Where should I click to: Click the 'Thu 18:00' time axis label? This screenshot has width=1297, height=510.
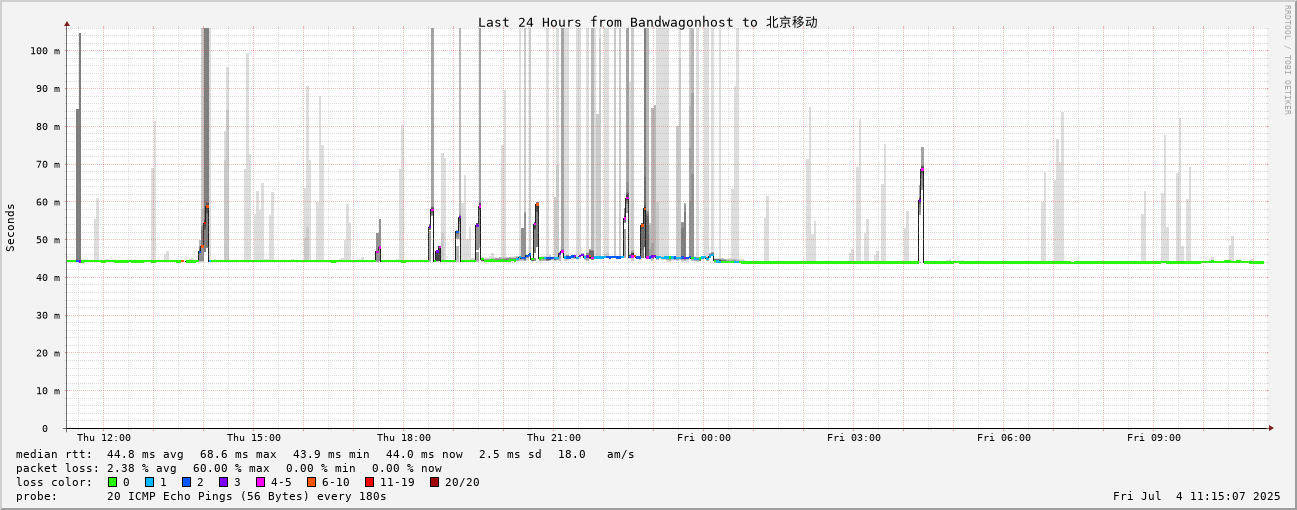click(x=404, y=438)
